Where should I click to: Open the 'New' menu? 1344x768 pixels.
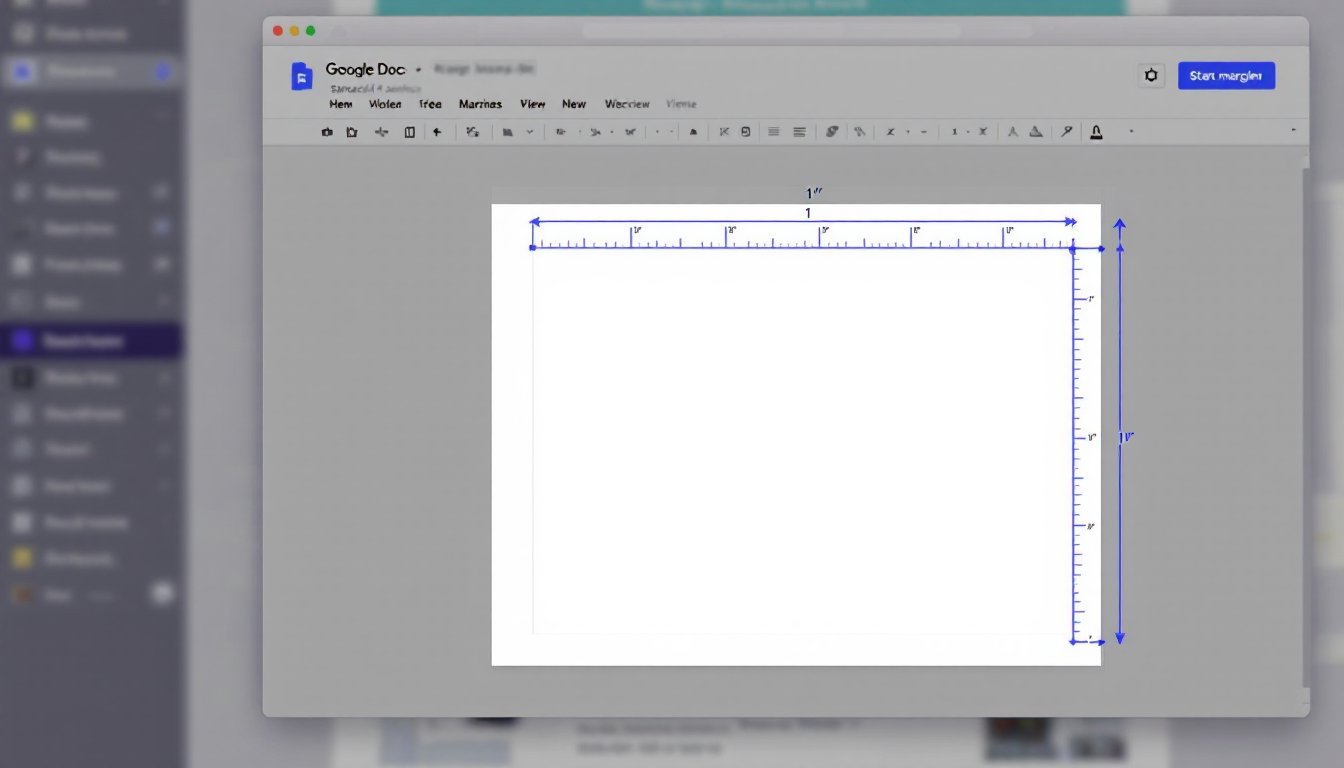coord(574,104)
